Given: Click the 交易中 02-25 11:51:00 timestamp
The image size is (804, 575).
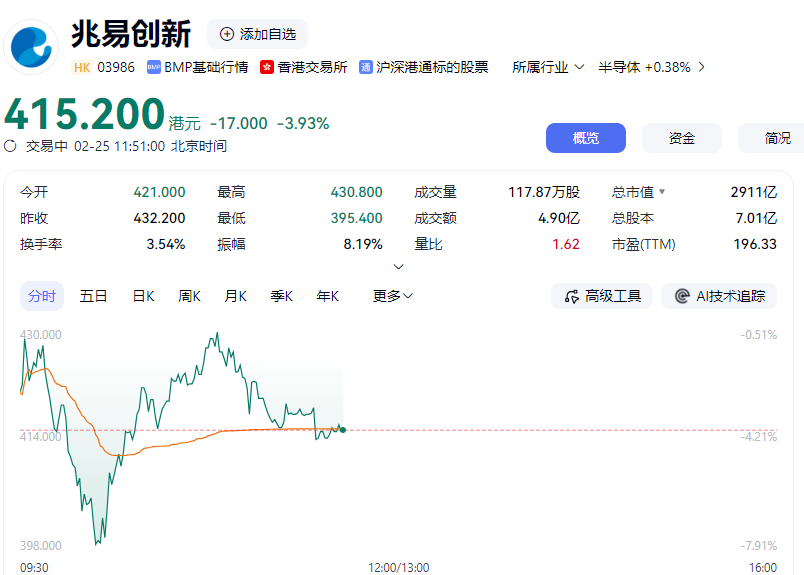Looking at the screenshot, I should (x=126, y=146).
